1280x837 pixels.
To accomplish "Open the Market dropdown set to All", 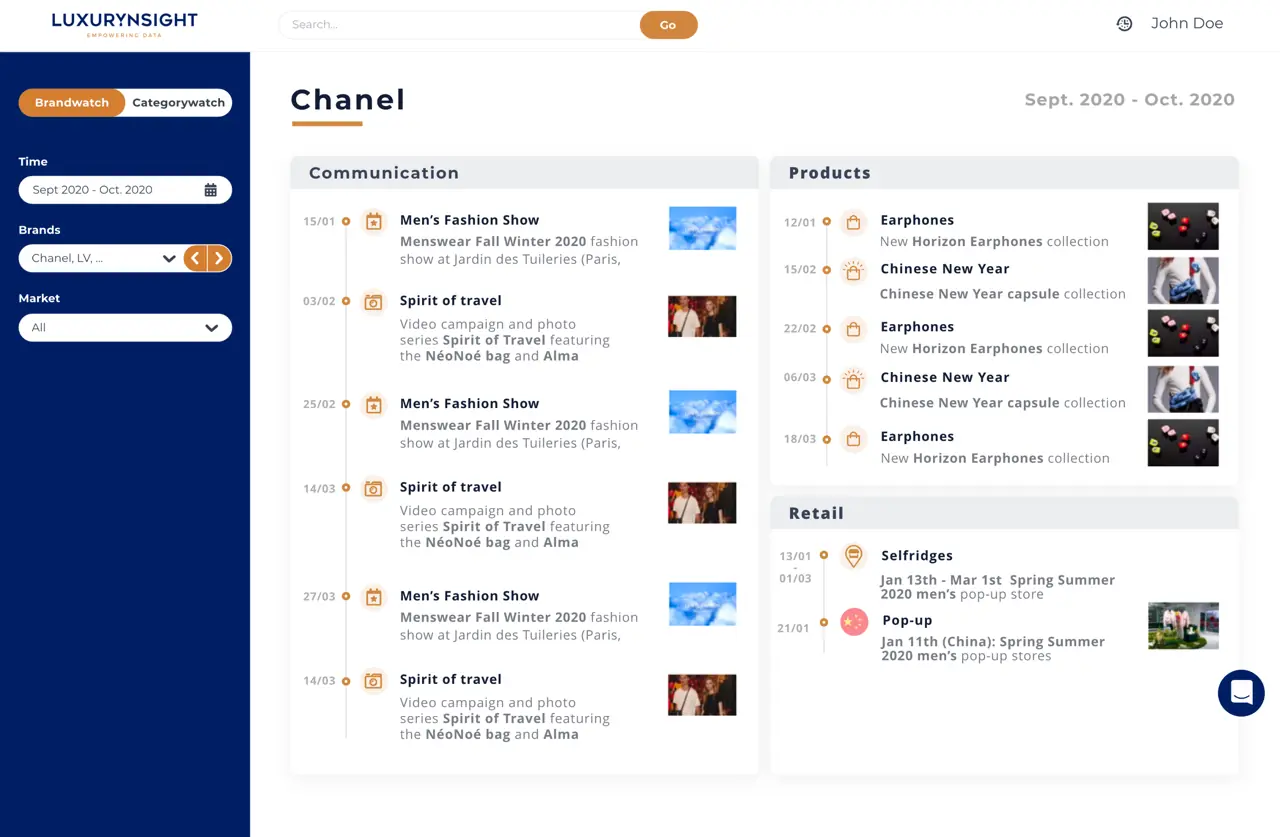I will tap(125, 328).
